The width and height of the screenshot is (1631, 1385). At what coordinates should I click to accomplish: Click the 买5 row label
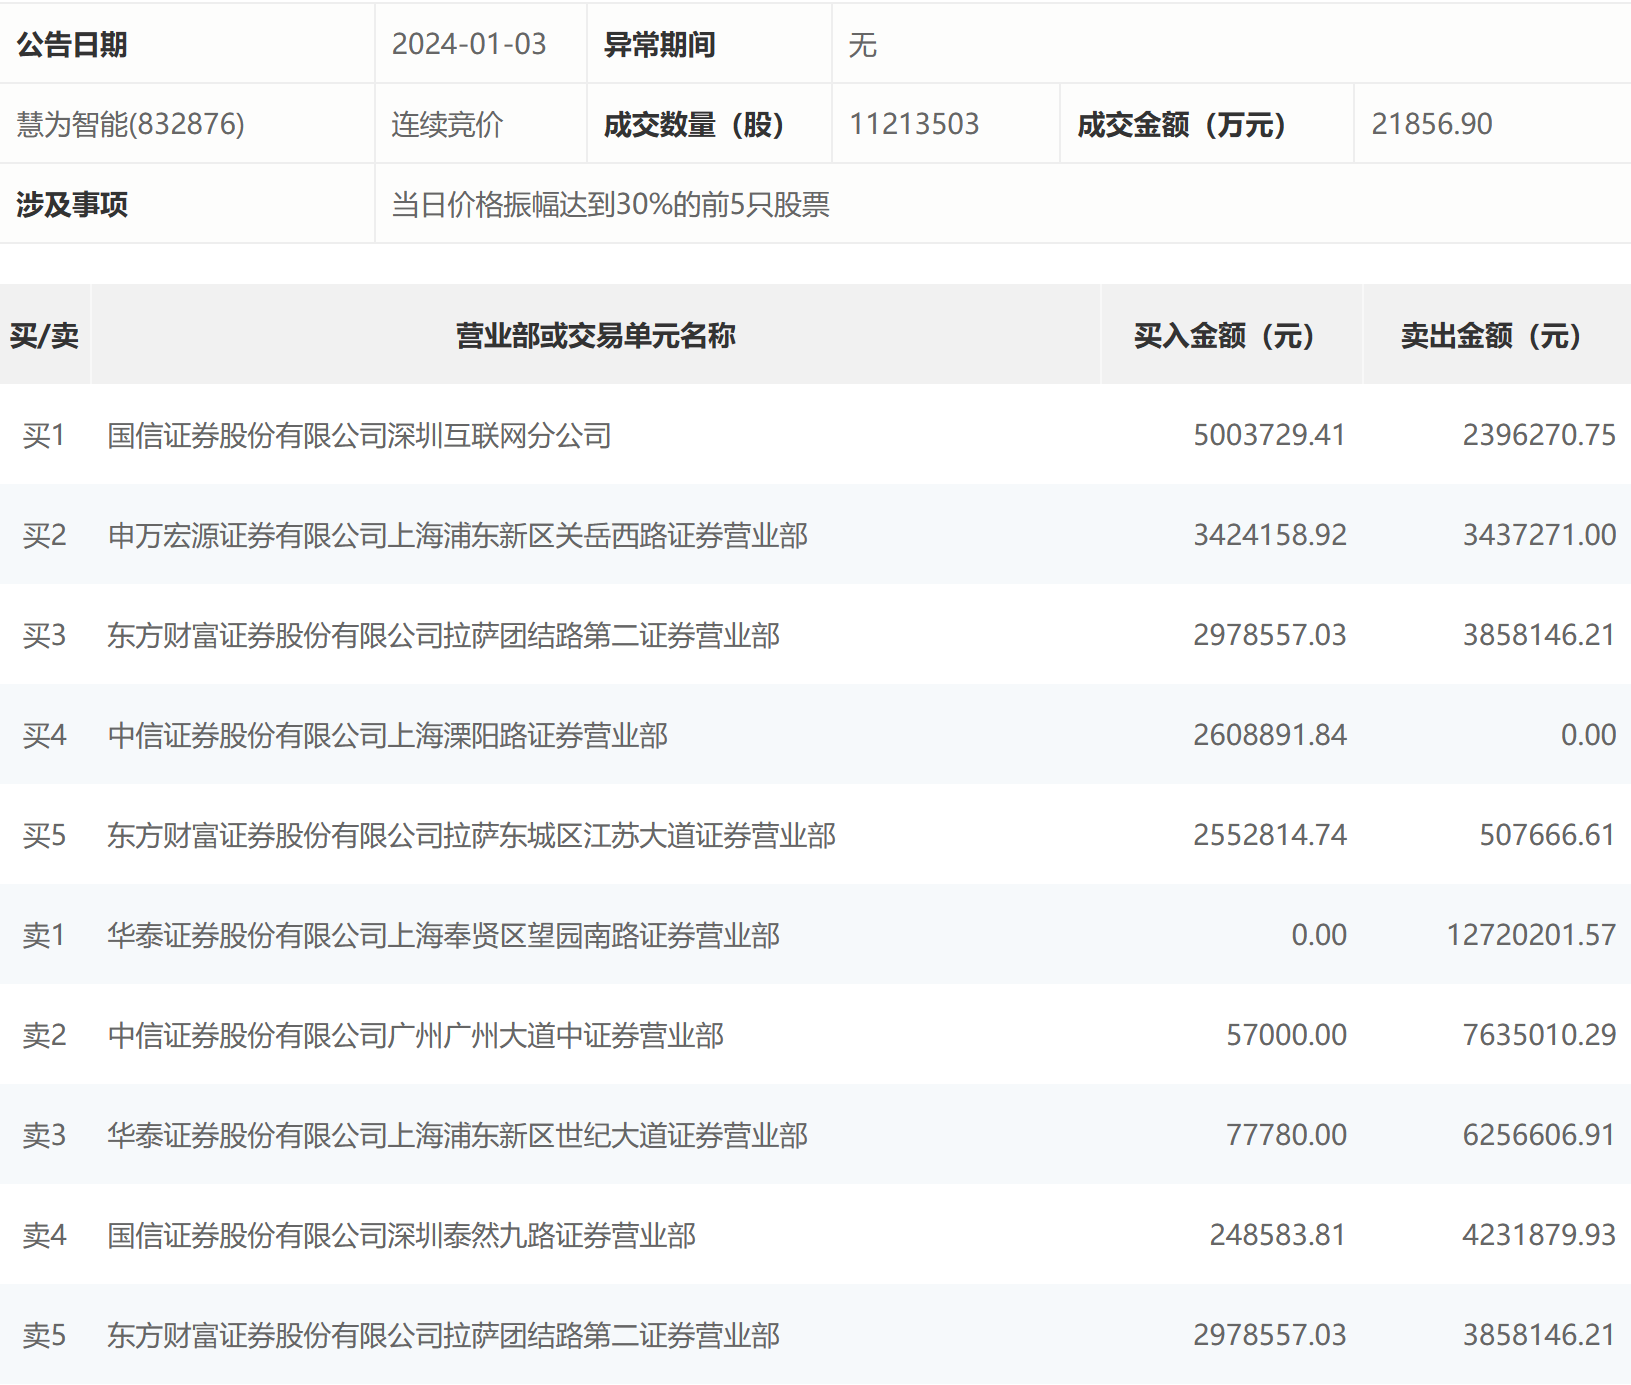tap(45, 835)
